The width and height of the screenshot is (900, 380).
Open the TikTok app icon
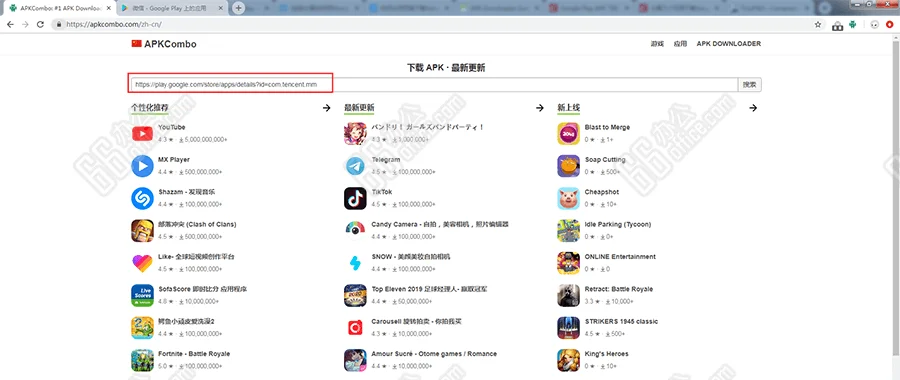[355, 199]
